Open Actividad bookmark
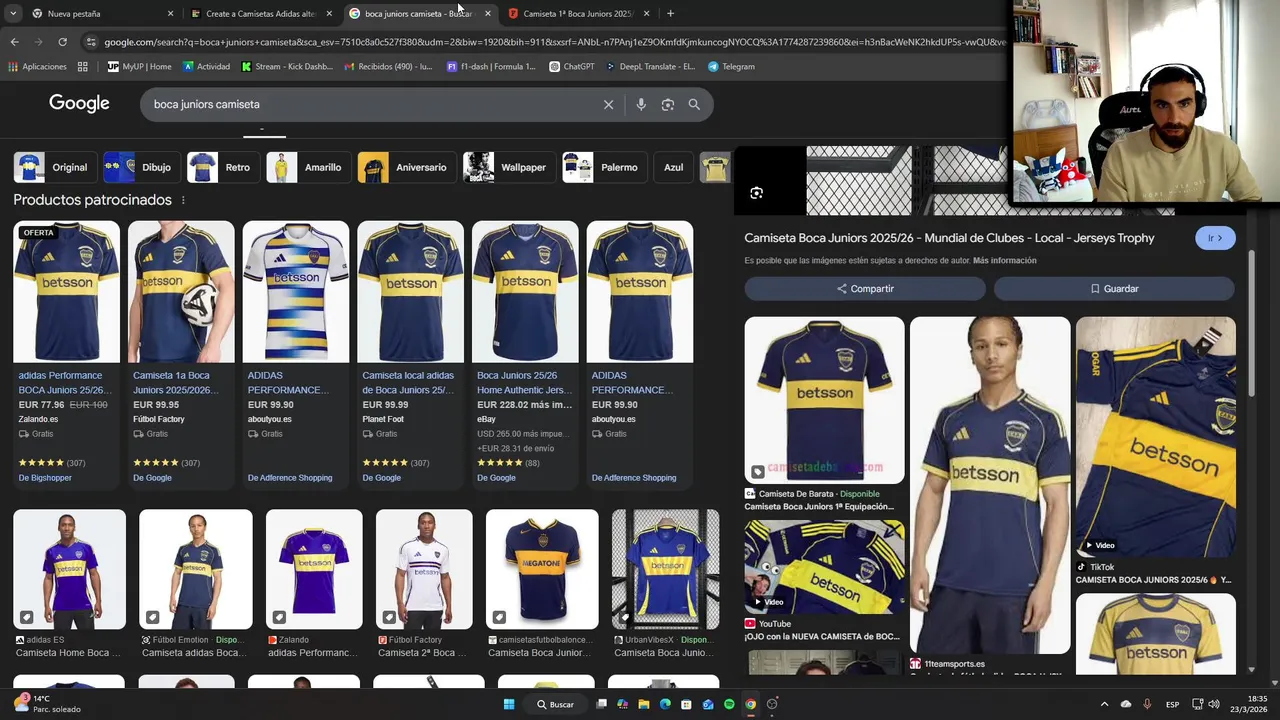Image resolution: width=1280 pixels, height=720 pixels. 206,67
